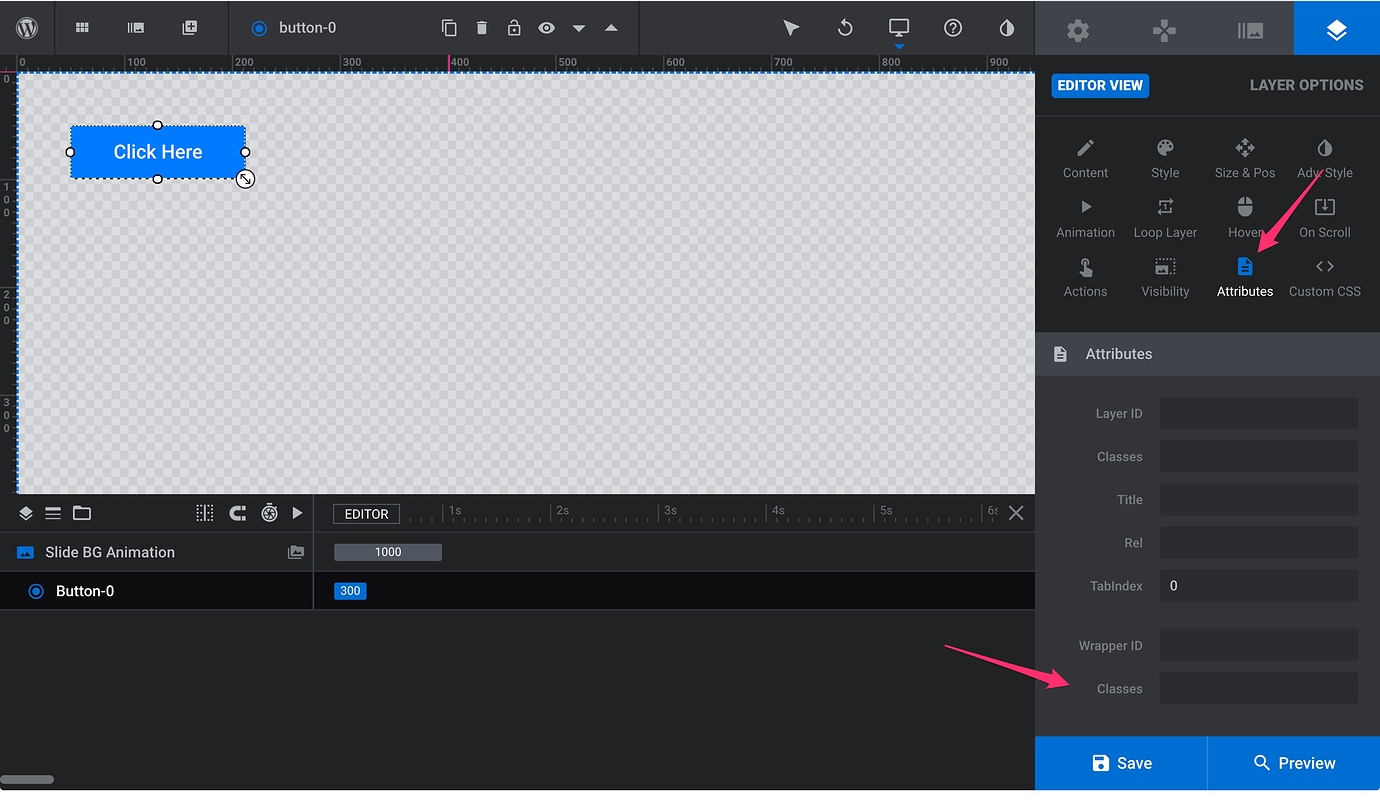Preview the slider
The image size is (1380, 804).
[x=1295, y=762]
